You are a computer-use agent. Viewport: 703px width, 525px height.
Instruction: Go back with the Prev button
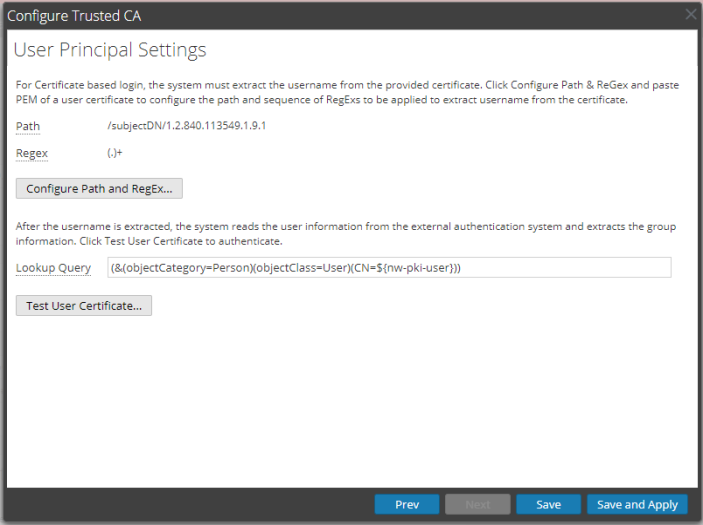(x=407, y=504)
